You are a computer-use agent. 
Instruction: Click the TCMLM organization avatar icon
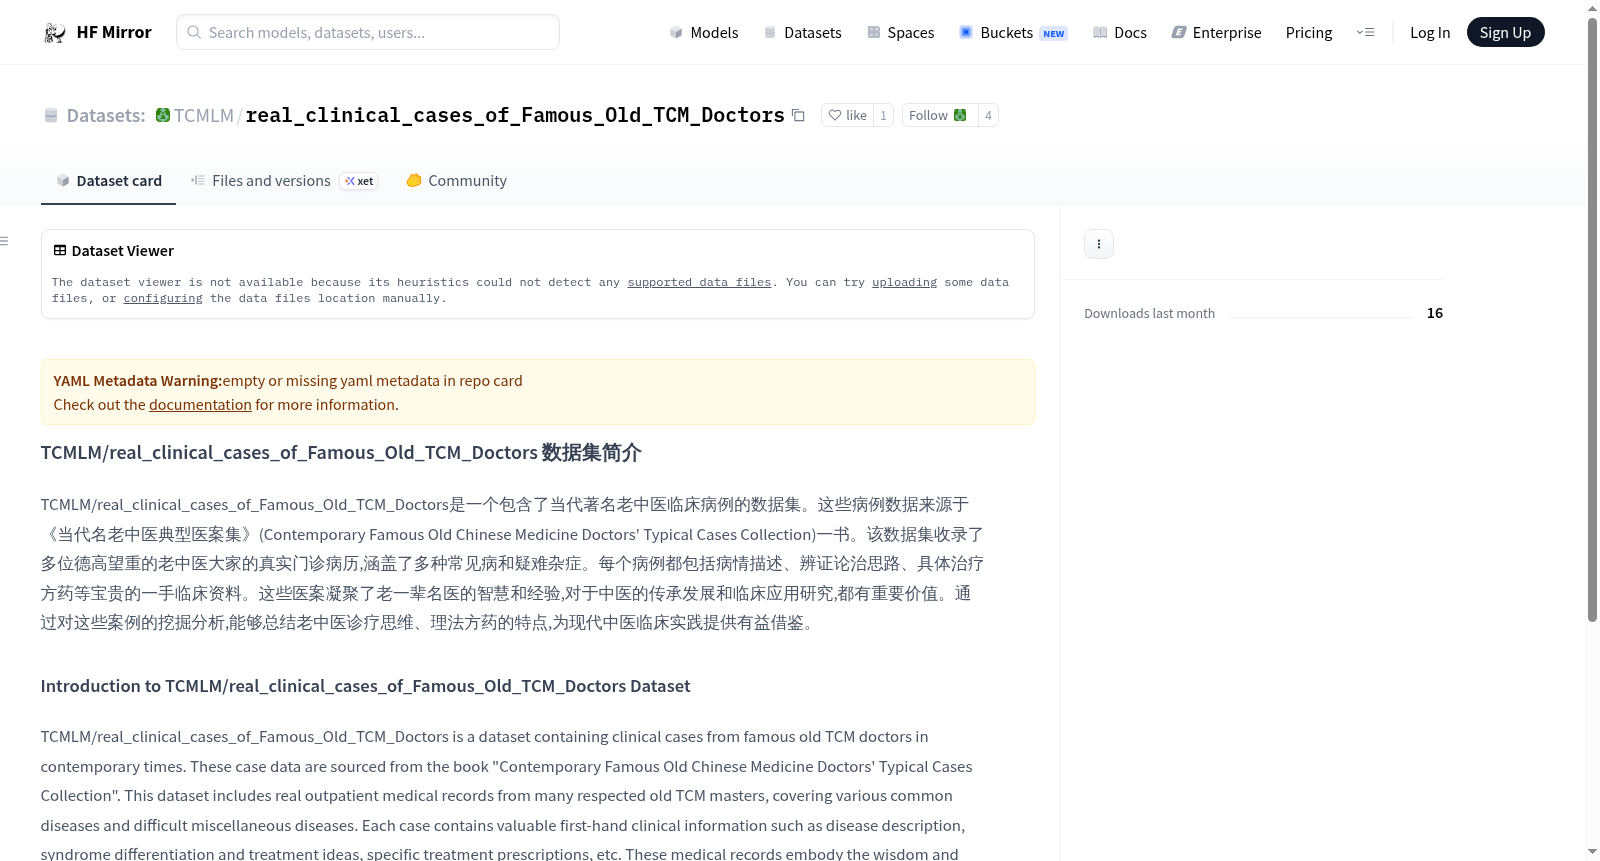163,115
